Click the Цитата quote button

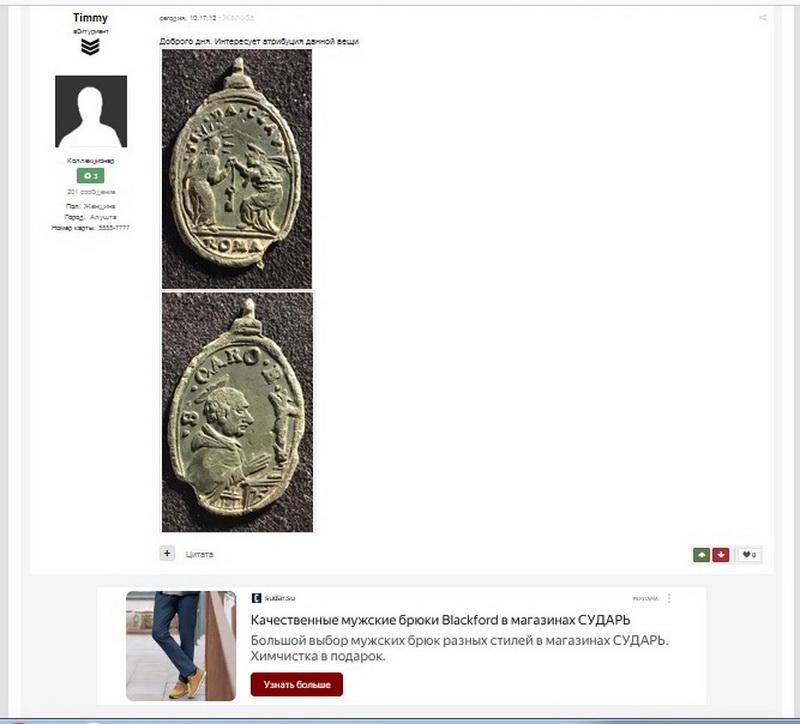pos(199,554)
